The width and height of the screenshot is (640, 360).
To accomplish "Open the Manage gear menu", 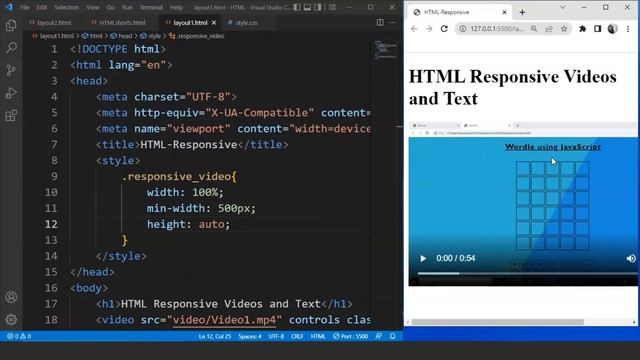I will [x=11, y=319].
